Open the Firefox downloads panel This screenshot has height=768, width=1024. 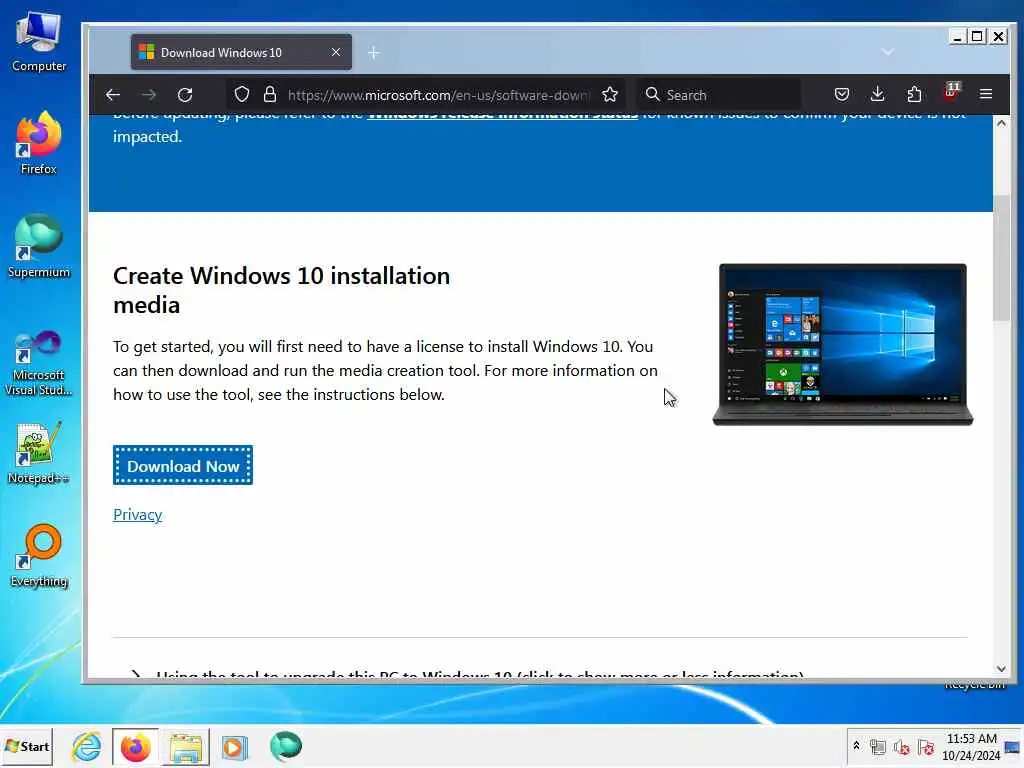tap(878, 95)
